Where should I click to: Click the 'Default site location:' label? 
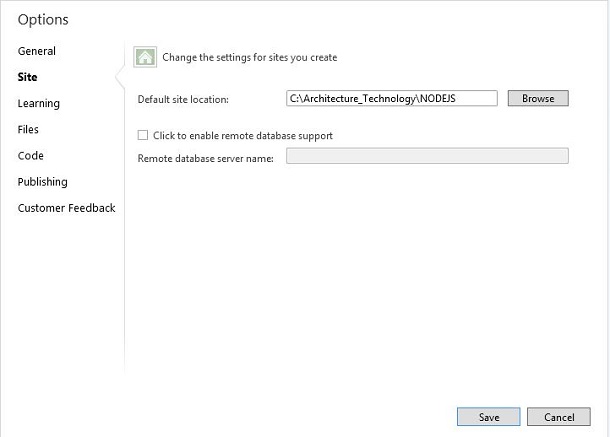click(183, 99)
